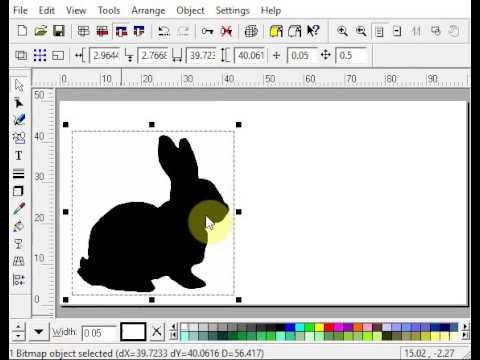Image resolution: width=480 pixels, height=360 pixels.
Task: Select the Text tool
Action: [19, 156]
